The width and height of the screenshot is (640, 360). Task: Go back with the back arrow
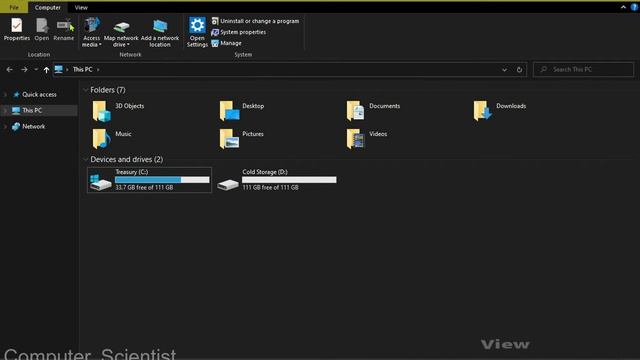[x=9, y=70]
